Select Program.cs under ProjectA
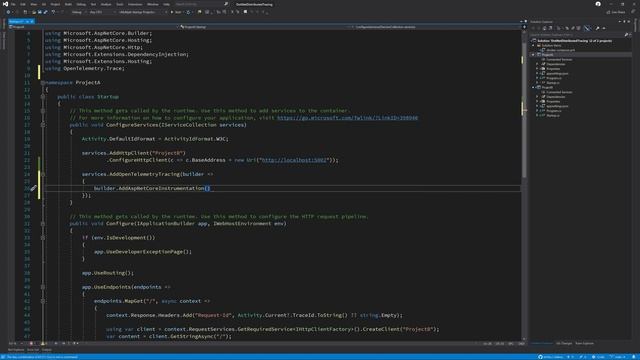Image resolution: width=640 pixels, height=360 pixels. pyautogui.click(x=553, y=78)
